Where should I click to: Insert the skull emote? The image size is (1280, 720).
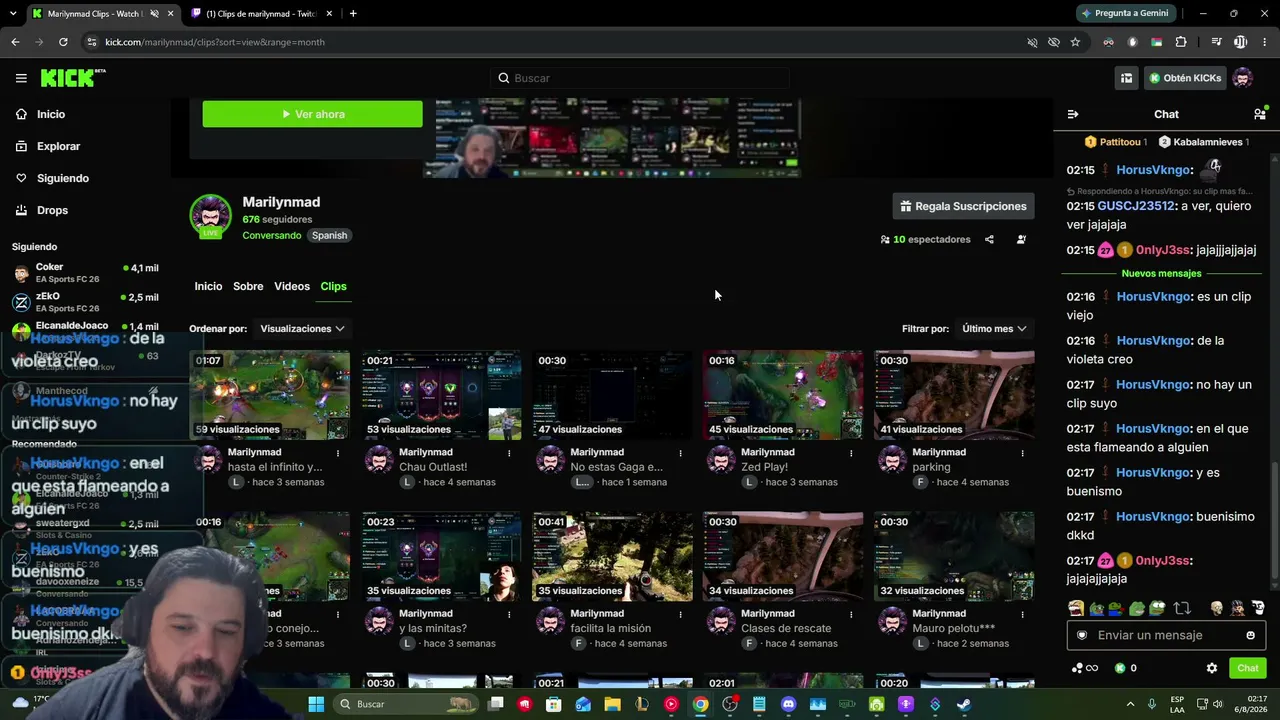pos(1217,608)
